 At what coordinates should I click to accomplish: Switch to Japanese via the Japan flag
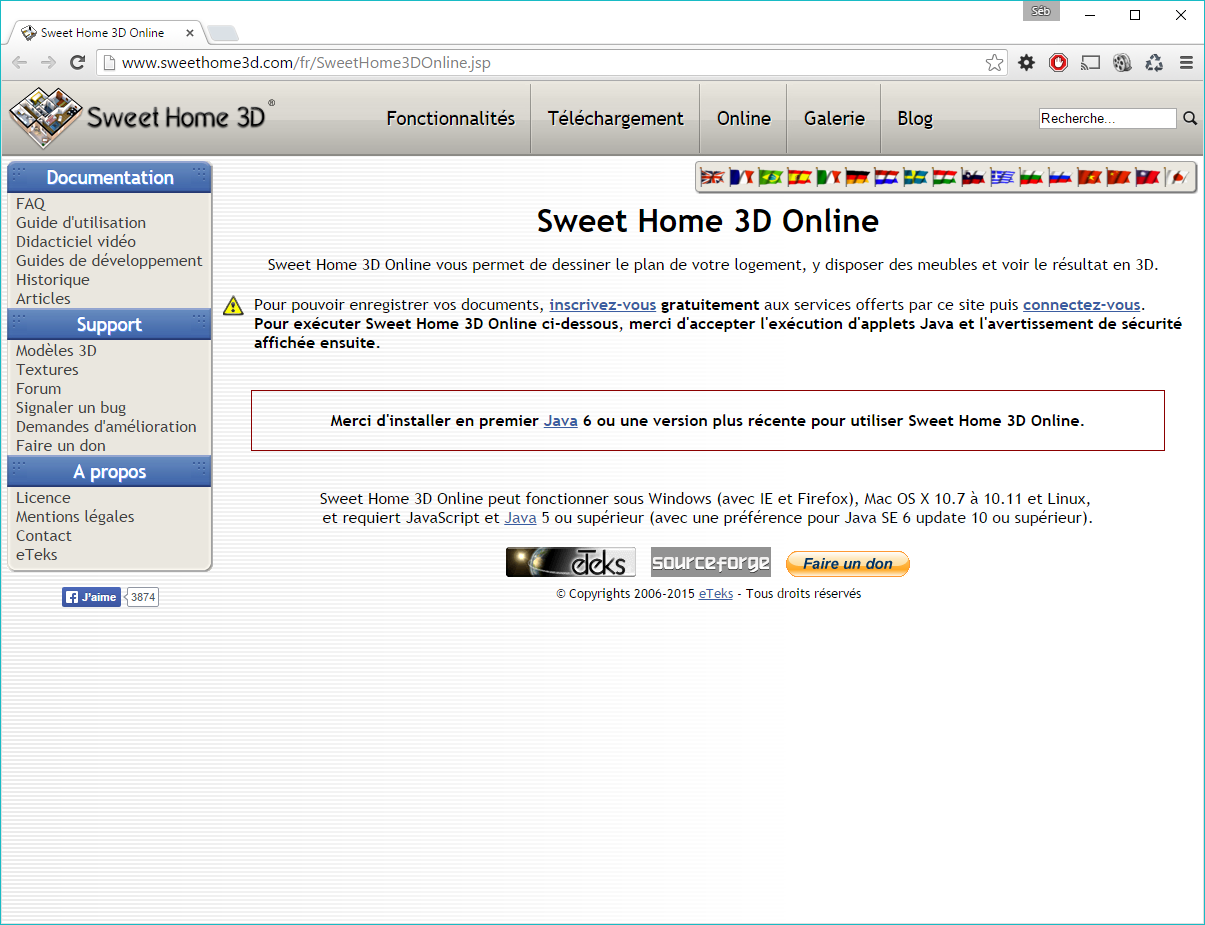[x=1176, y=177]
